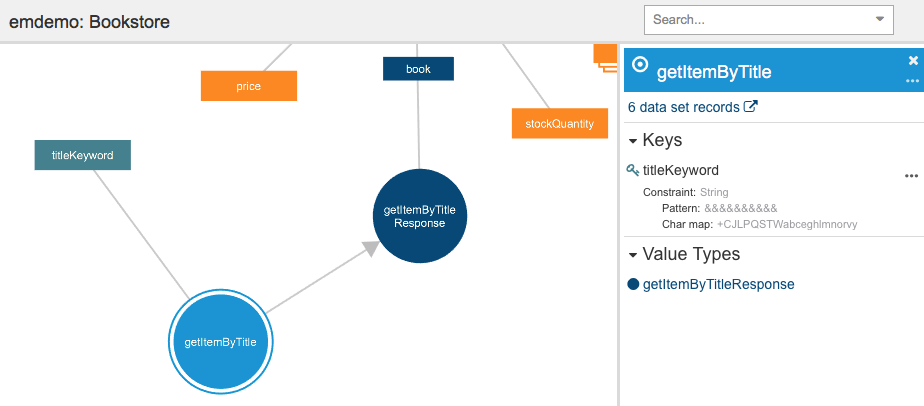This screenshot has width=924, height=406.
Task: Select the titleKeyword graph node
Action: click(82, 155)
